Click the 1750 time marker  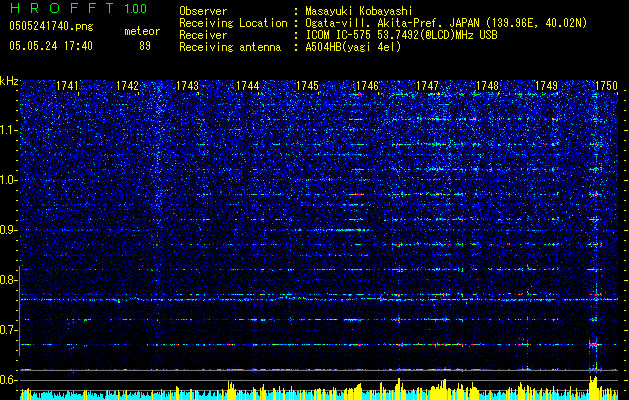607,86
